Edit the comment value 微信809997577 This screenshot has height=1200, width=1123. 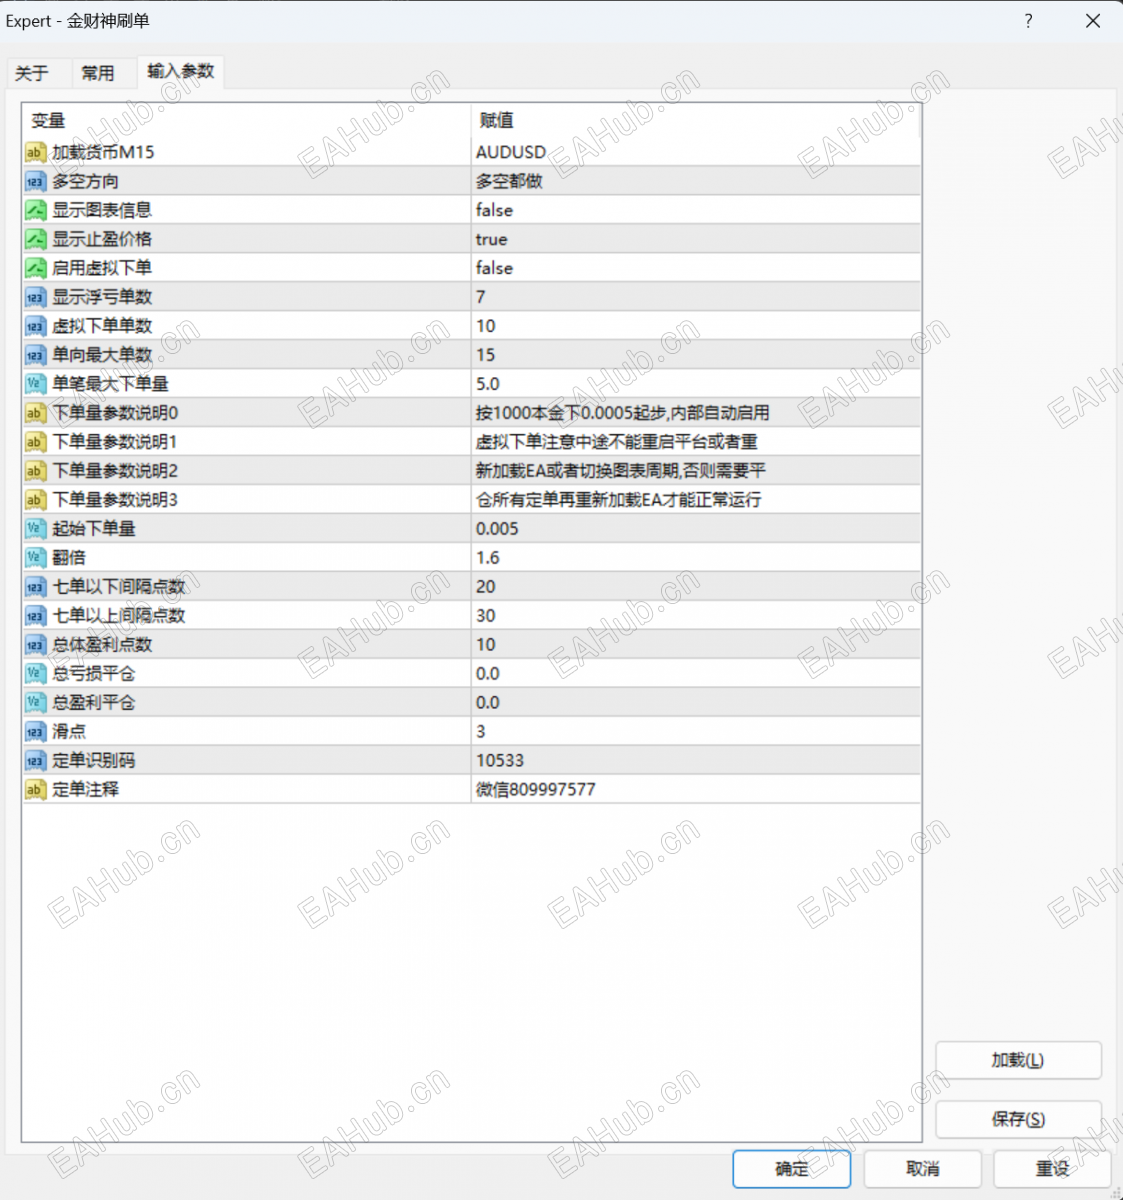[x=695, y=790]
